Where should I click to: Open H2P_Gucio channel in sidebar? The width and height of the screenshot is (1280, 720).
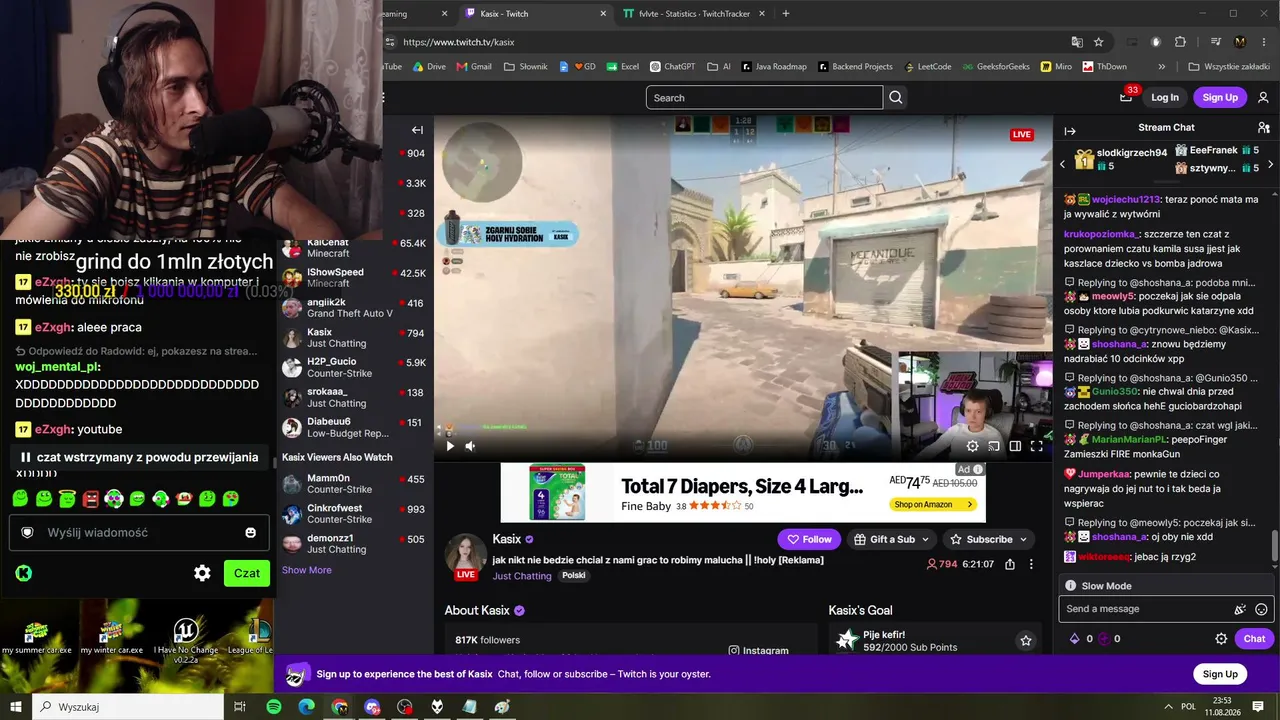point(355,367)
